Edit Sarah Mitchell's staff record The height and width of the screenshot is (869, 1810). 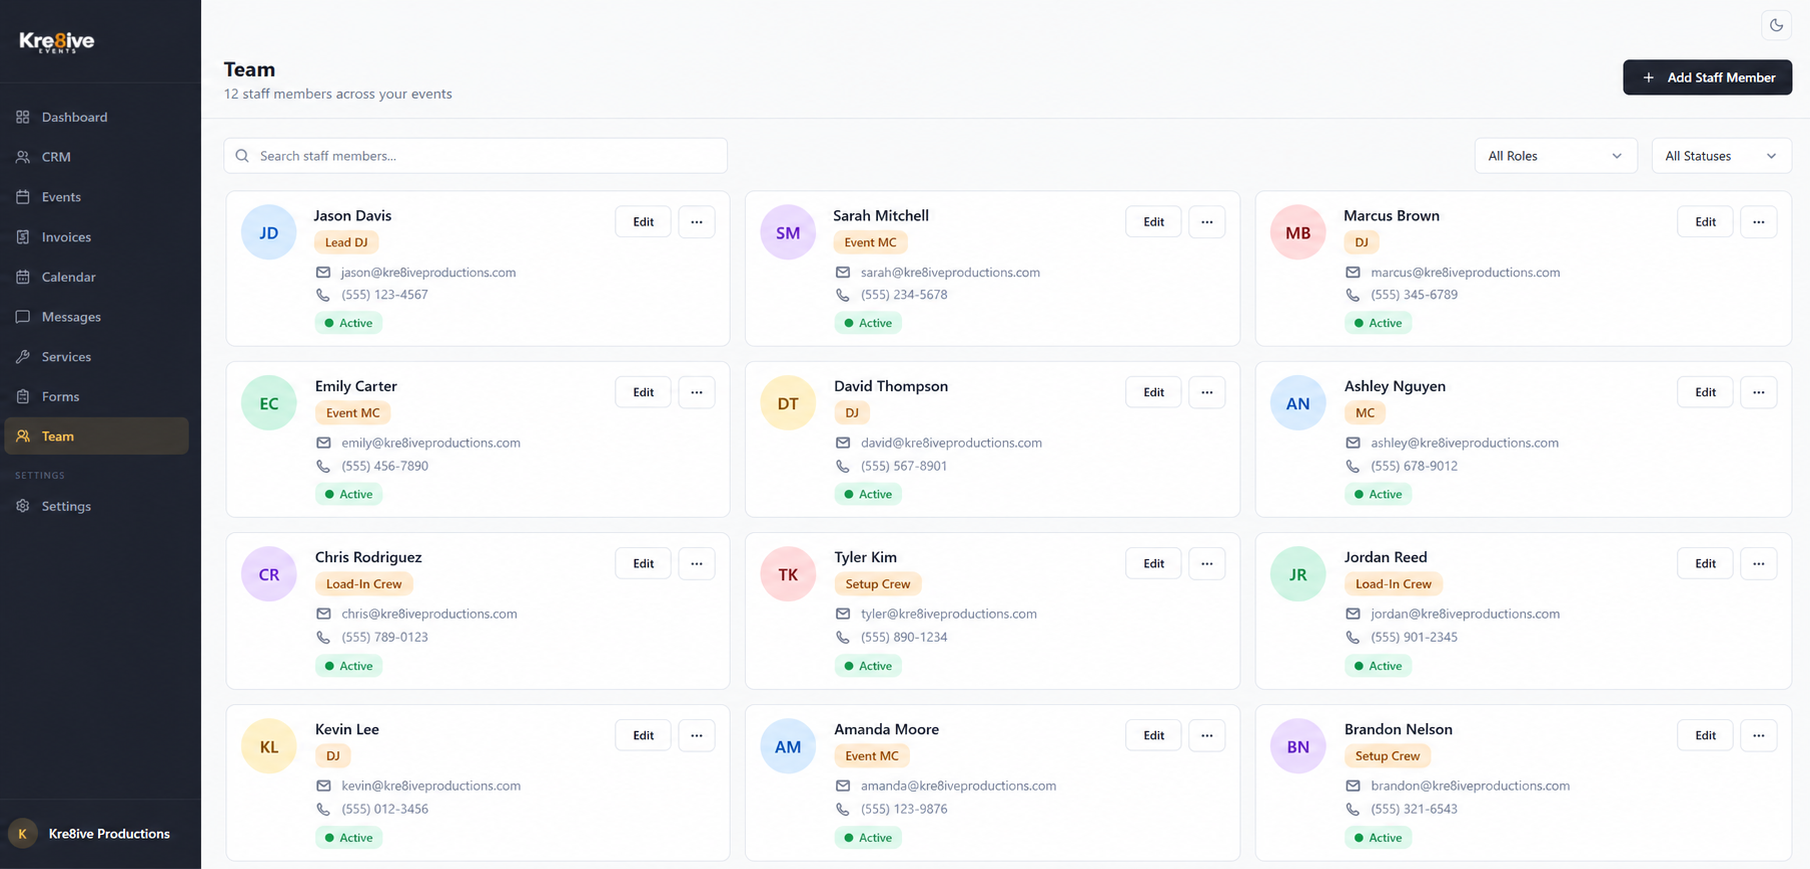[1153, 222]
